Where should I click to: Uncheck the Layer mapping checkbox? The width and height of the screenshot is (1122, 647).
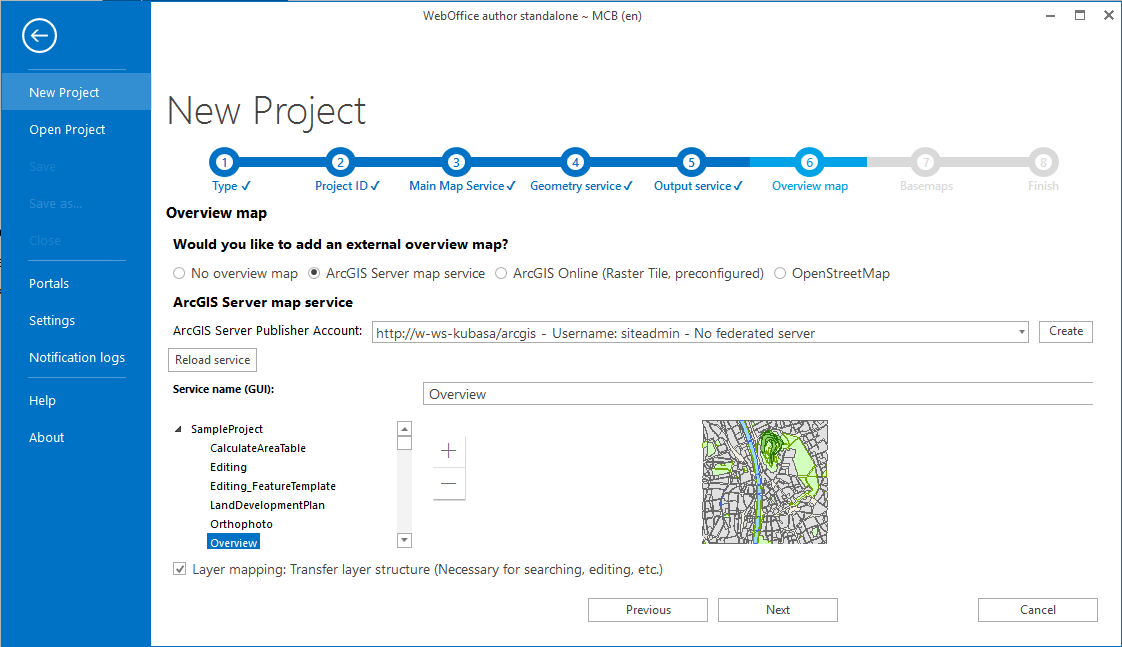(178, 568)
